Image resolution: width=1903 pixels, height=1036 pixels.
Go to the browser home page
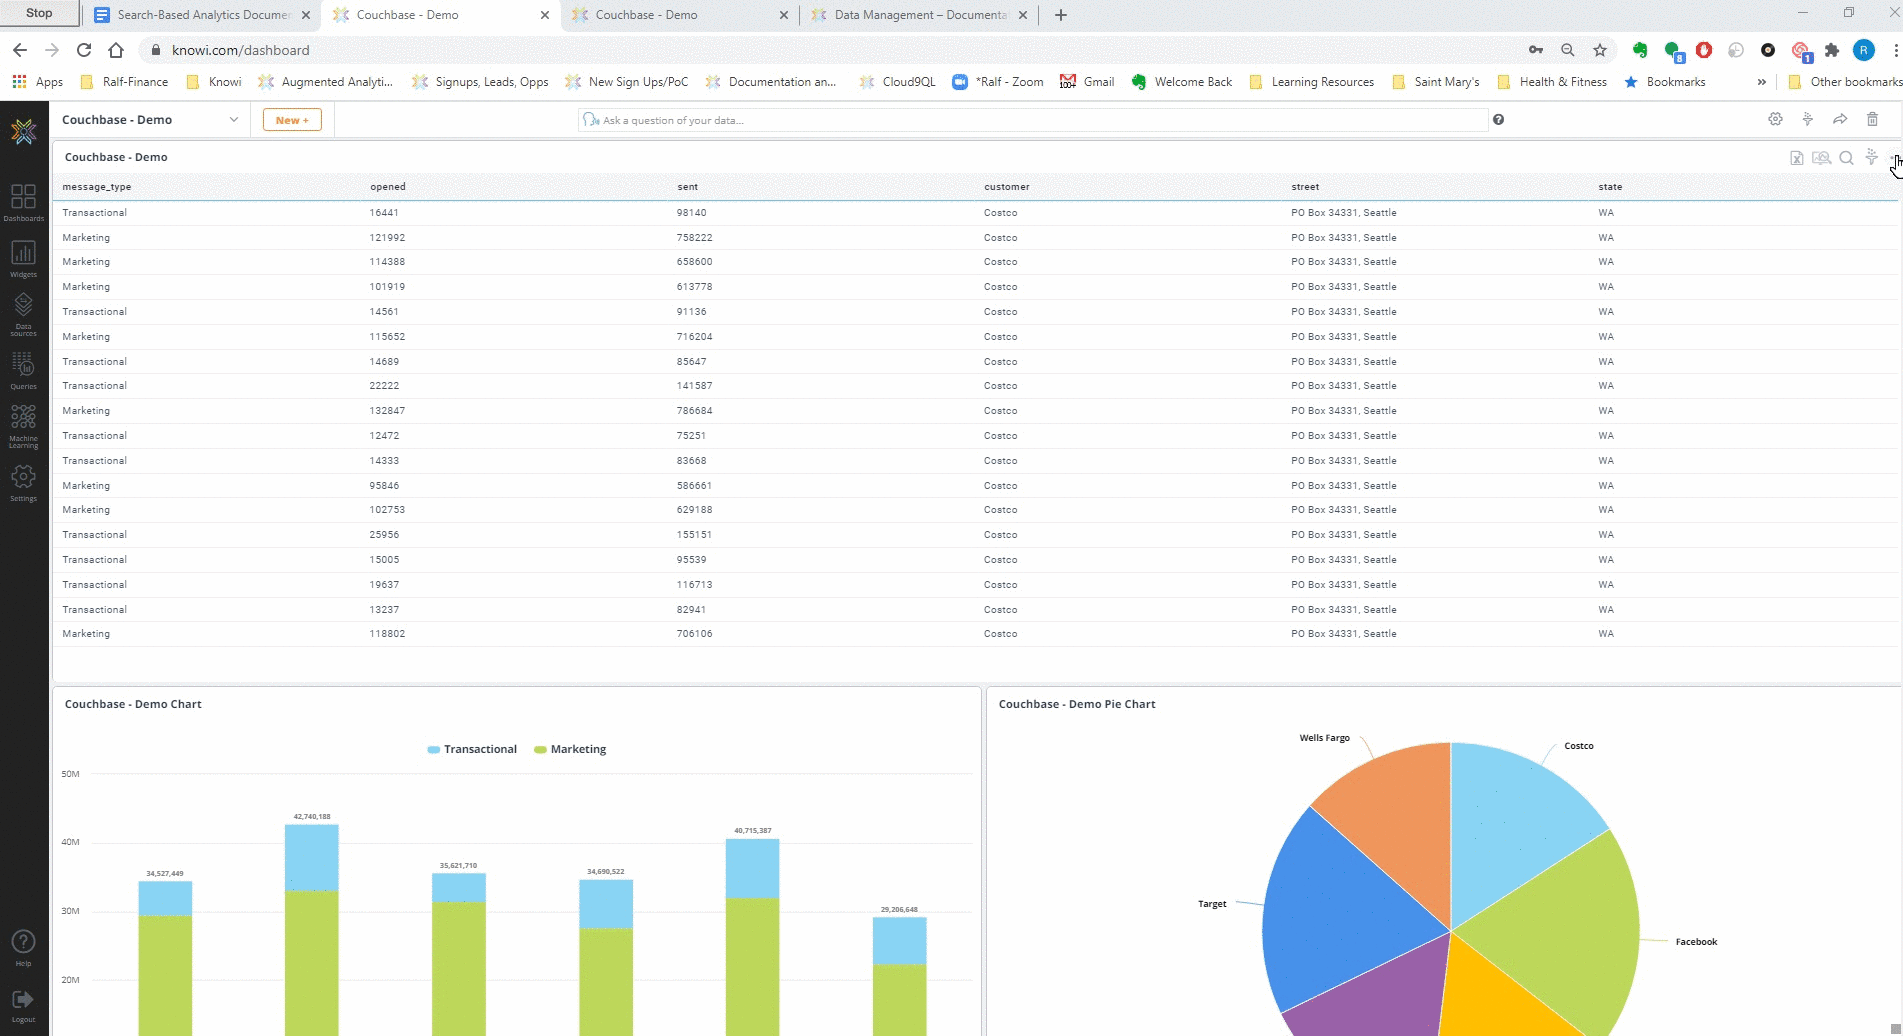116,50
